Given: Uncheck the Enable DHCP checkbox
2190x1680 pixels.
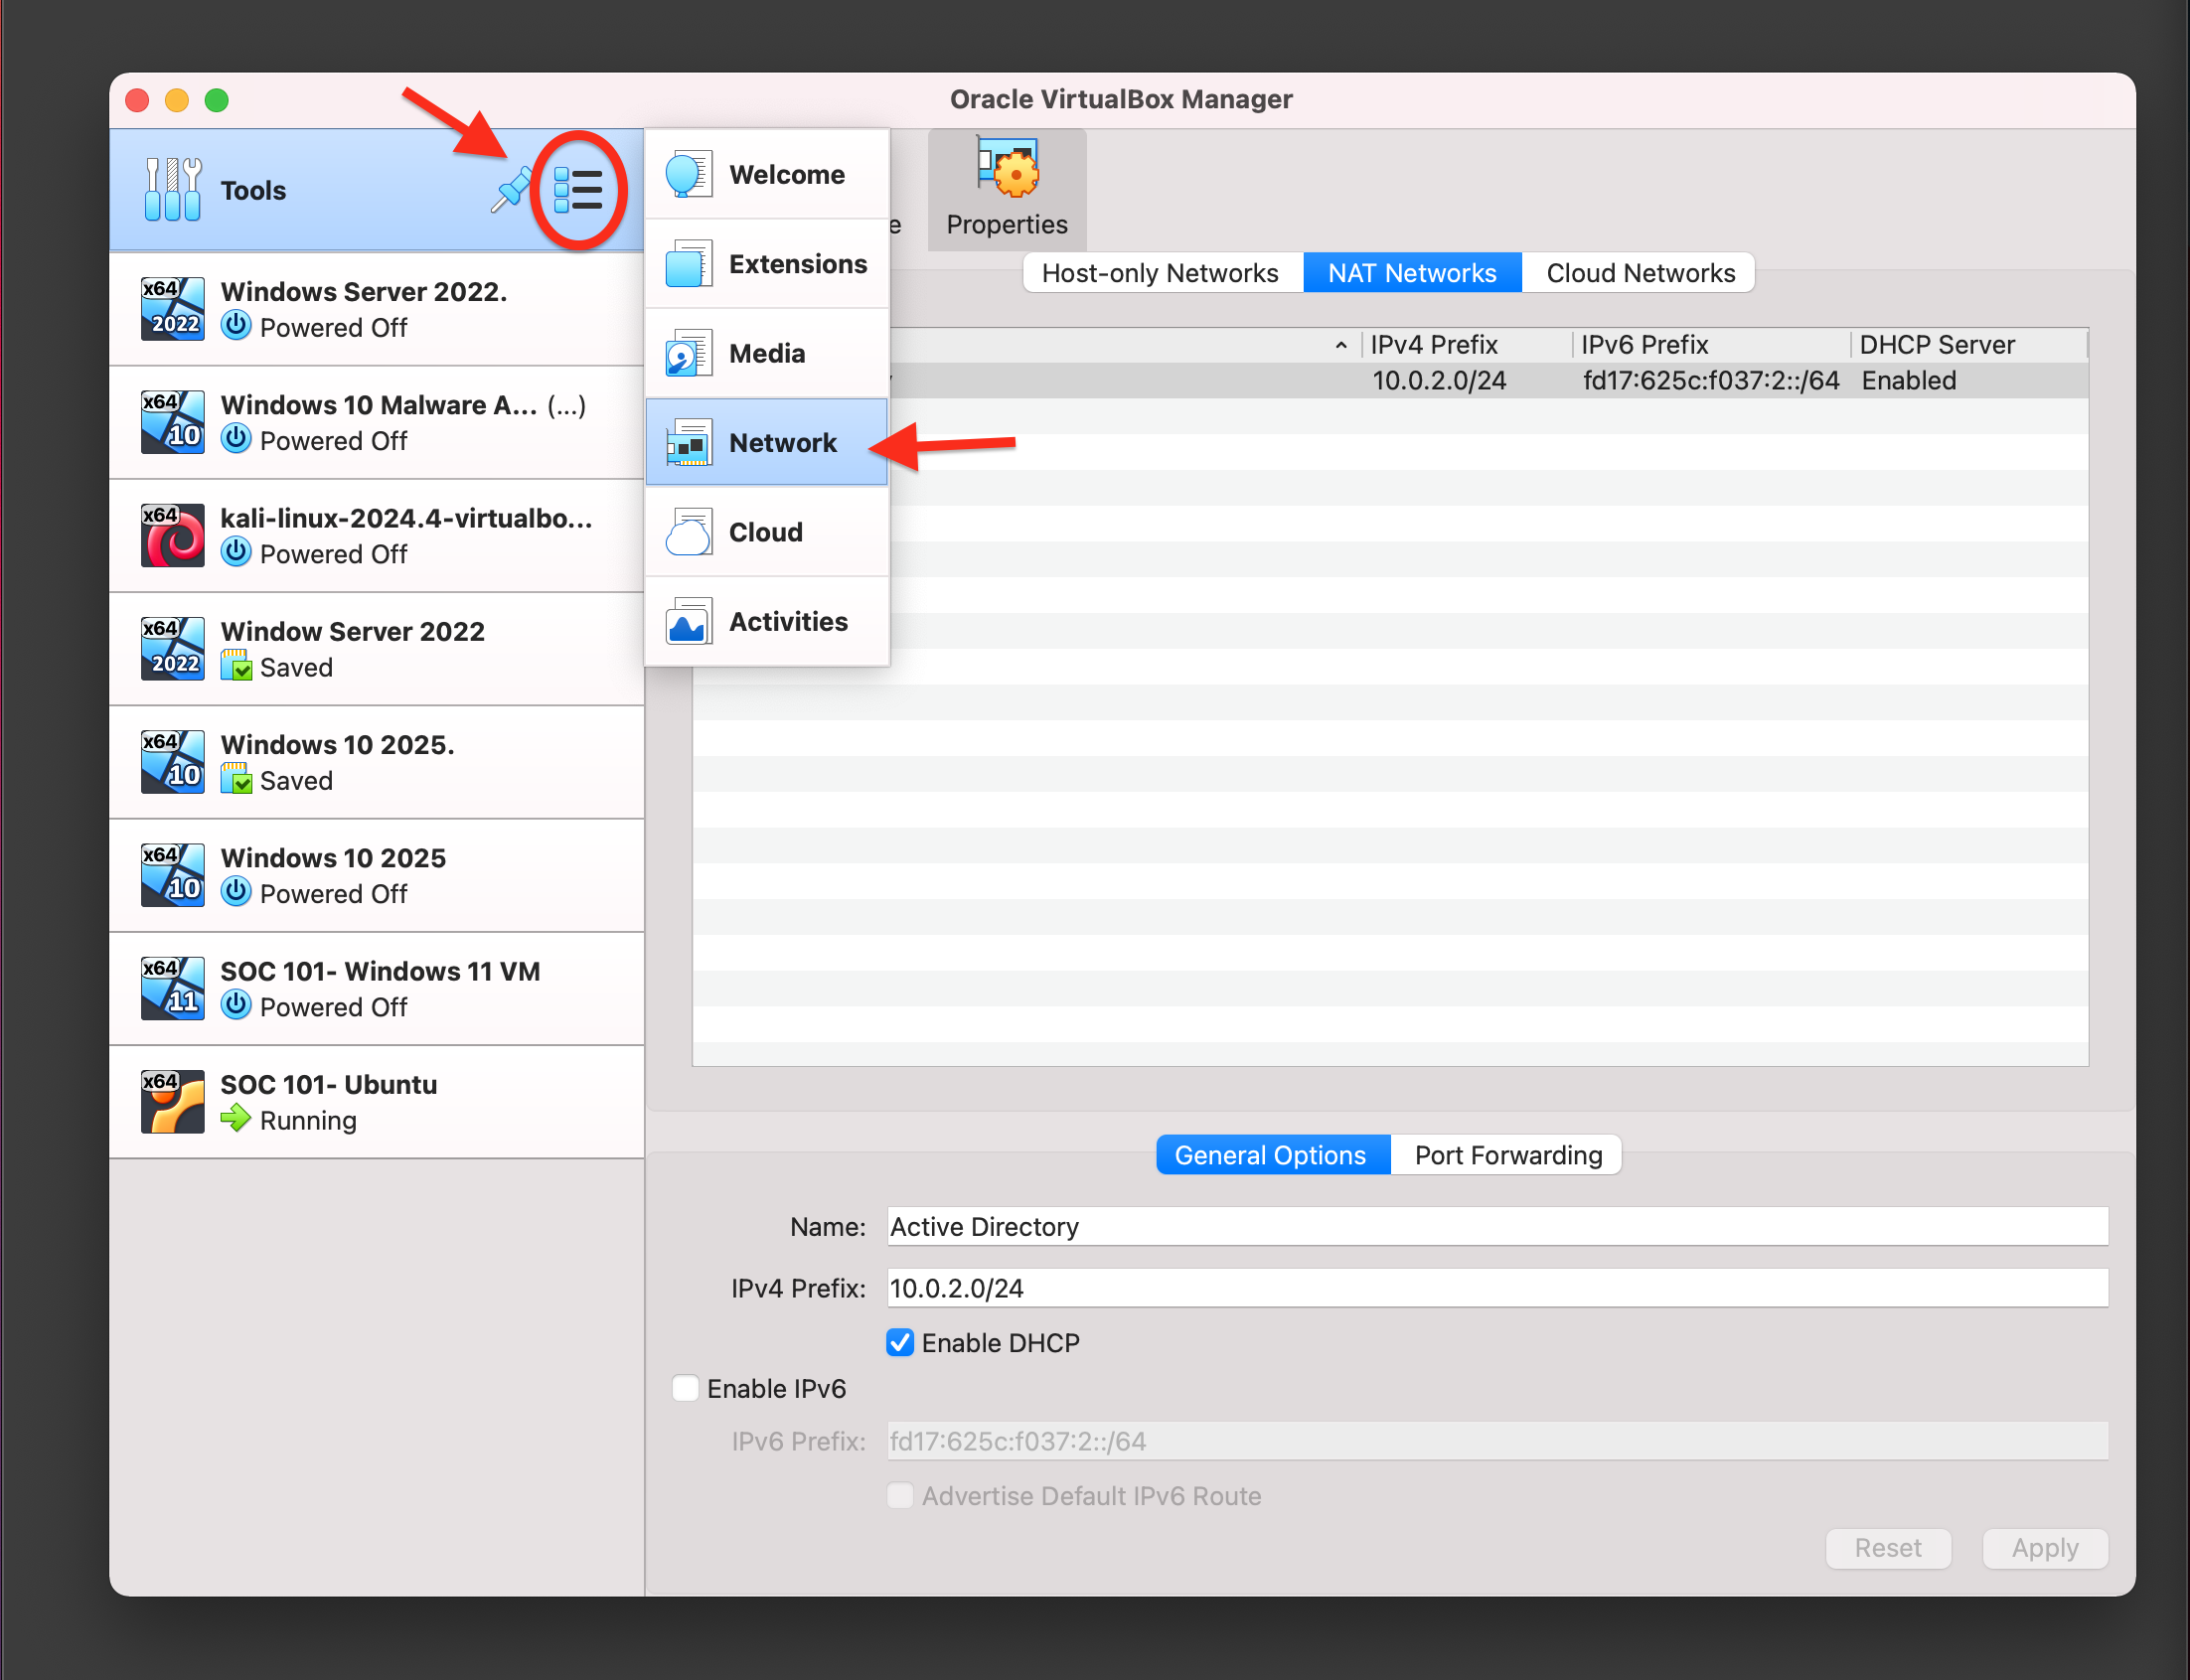Looking at the screenshot, I should pyautogui.click(x=900, y=1342).
